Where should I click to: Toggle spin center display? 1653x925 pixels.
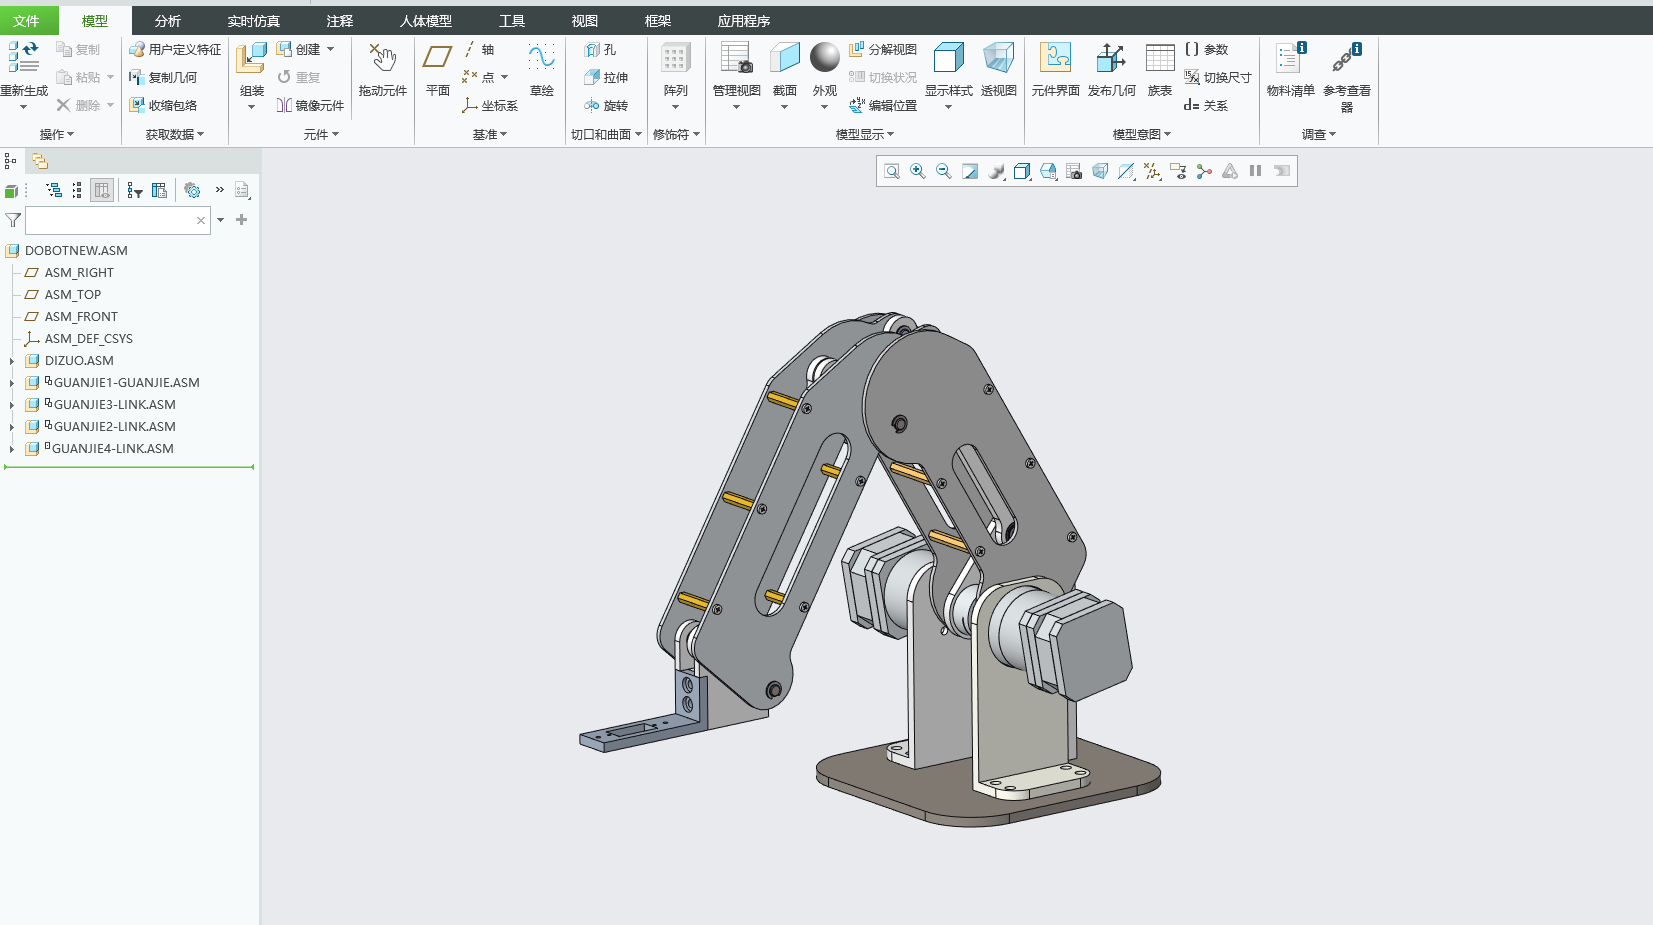(1204, 171)
